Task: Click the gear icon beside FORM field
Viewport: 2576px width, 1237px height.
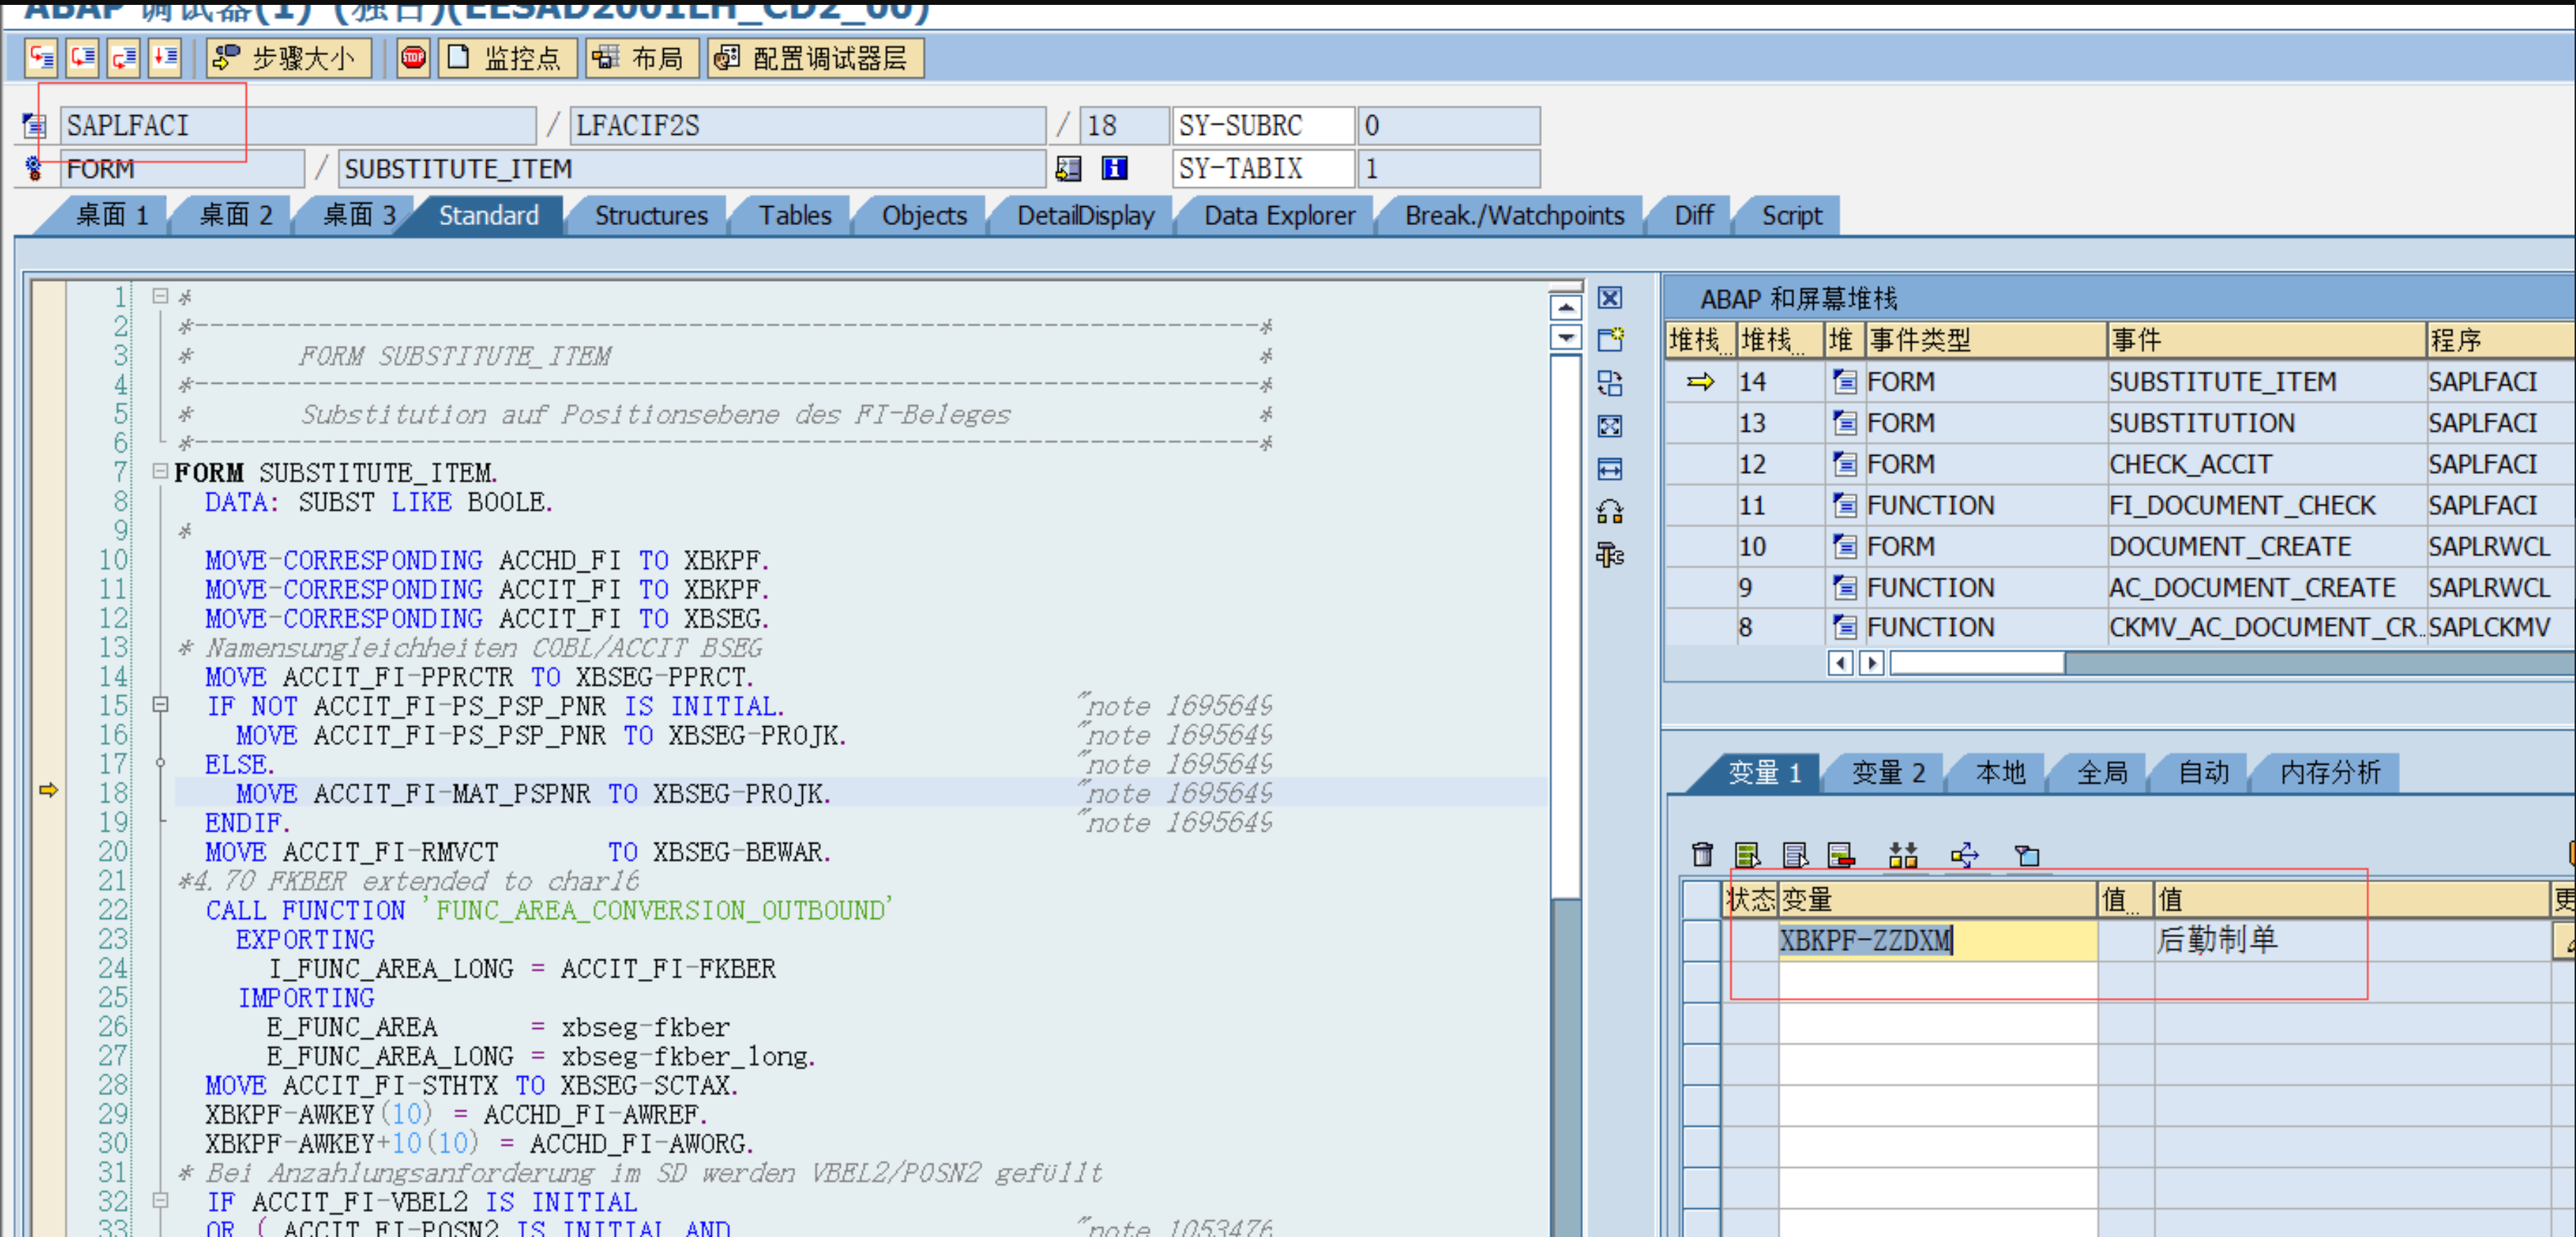Action: pos(34,169)
